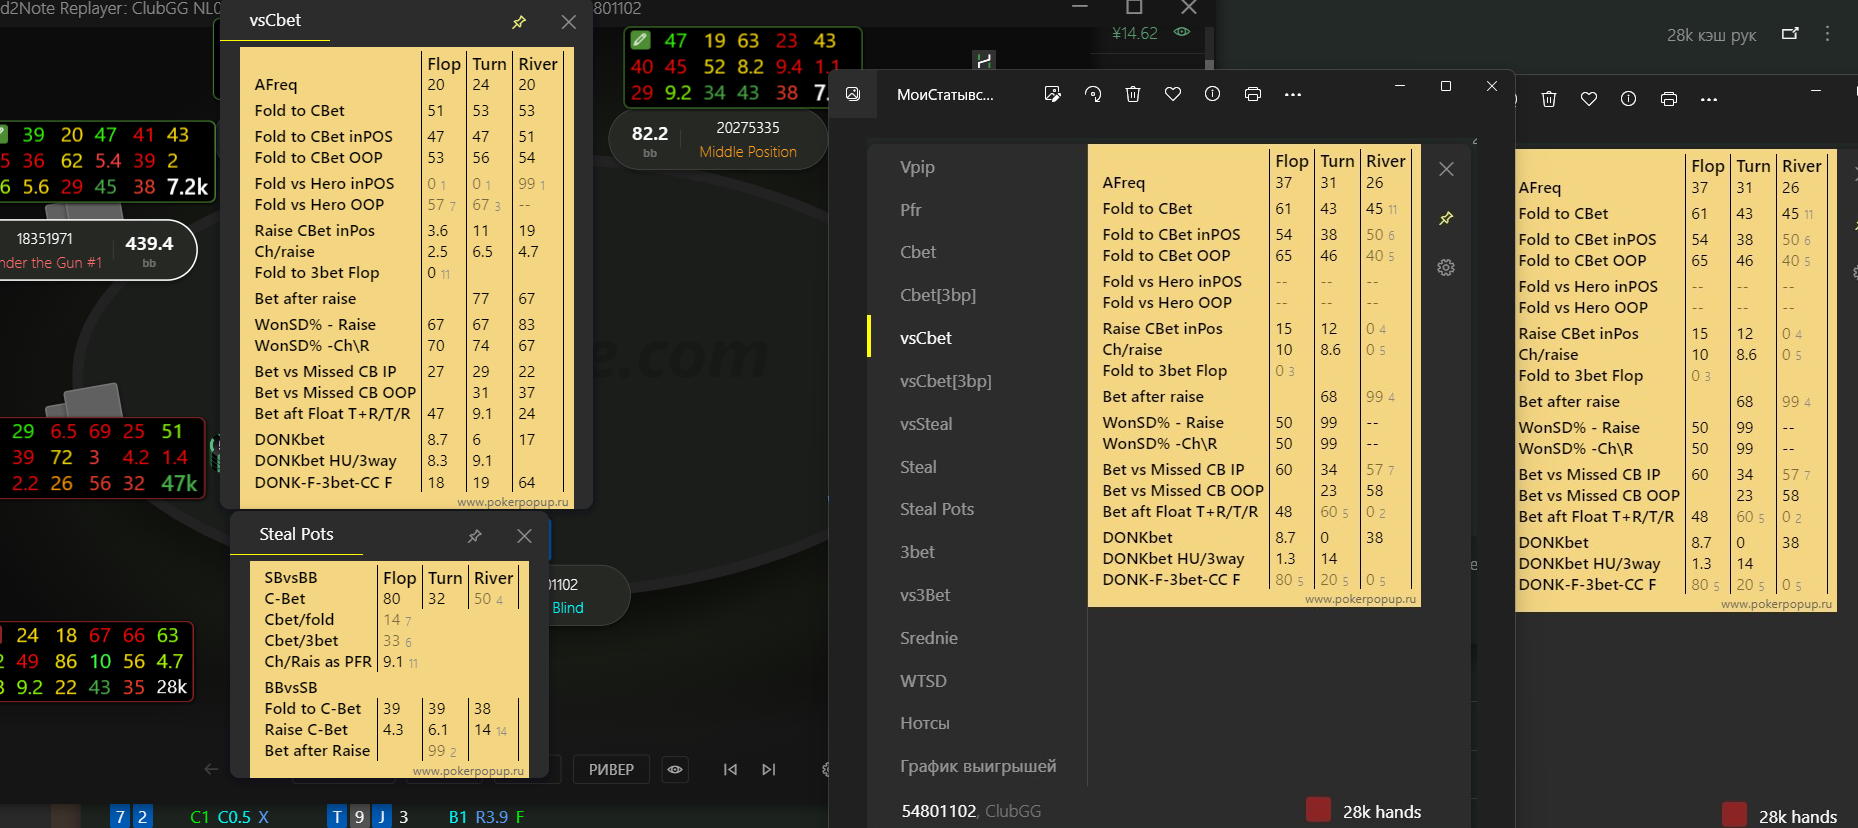This screenshot has height=828, width=1858.
Task: Click the green note icon on the top HUD
Action: pos(641,40)
